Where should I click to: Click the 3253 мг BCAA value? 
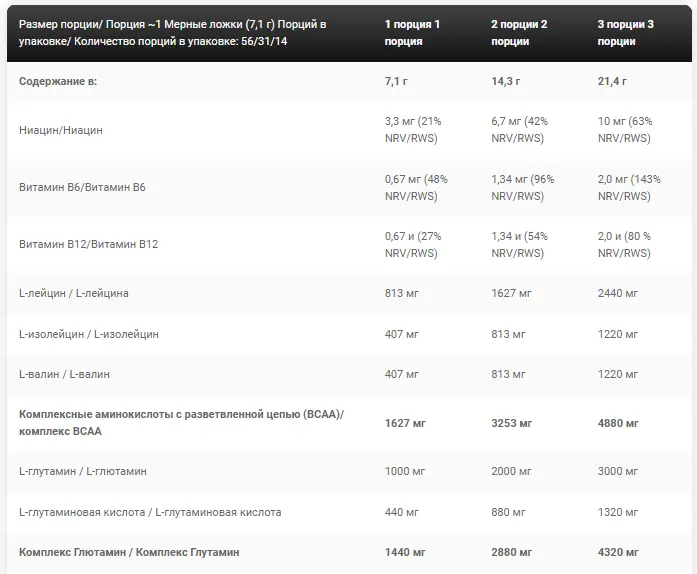pyautogui.click(x=511, y=422)
